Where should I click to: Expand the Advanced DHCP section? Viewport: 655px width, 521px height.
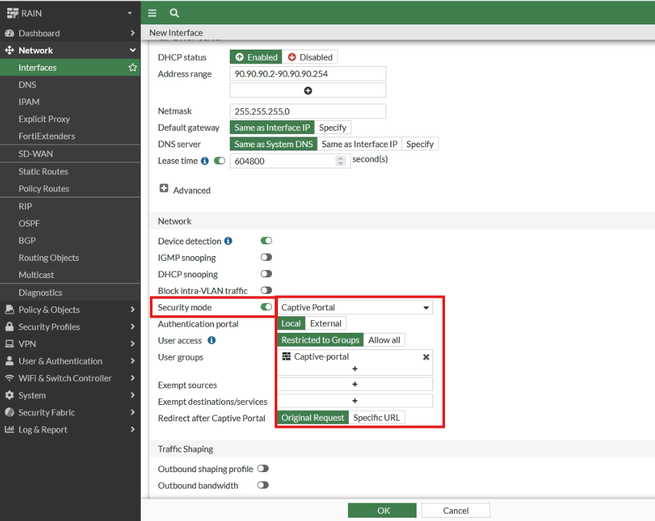(164, 189)
